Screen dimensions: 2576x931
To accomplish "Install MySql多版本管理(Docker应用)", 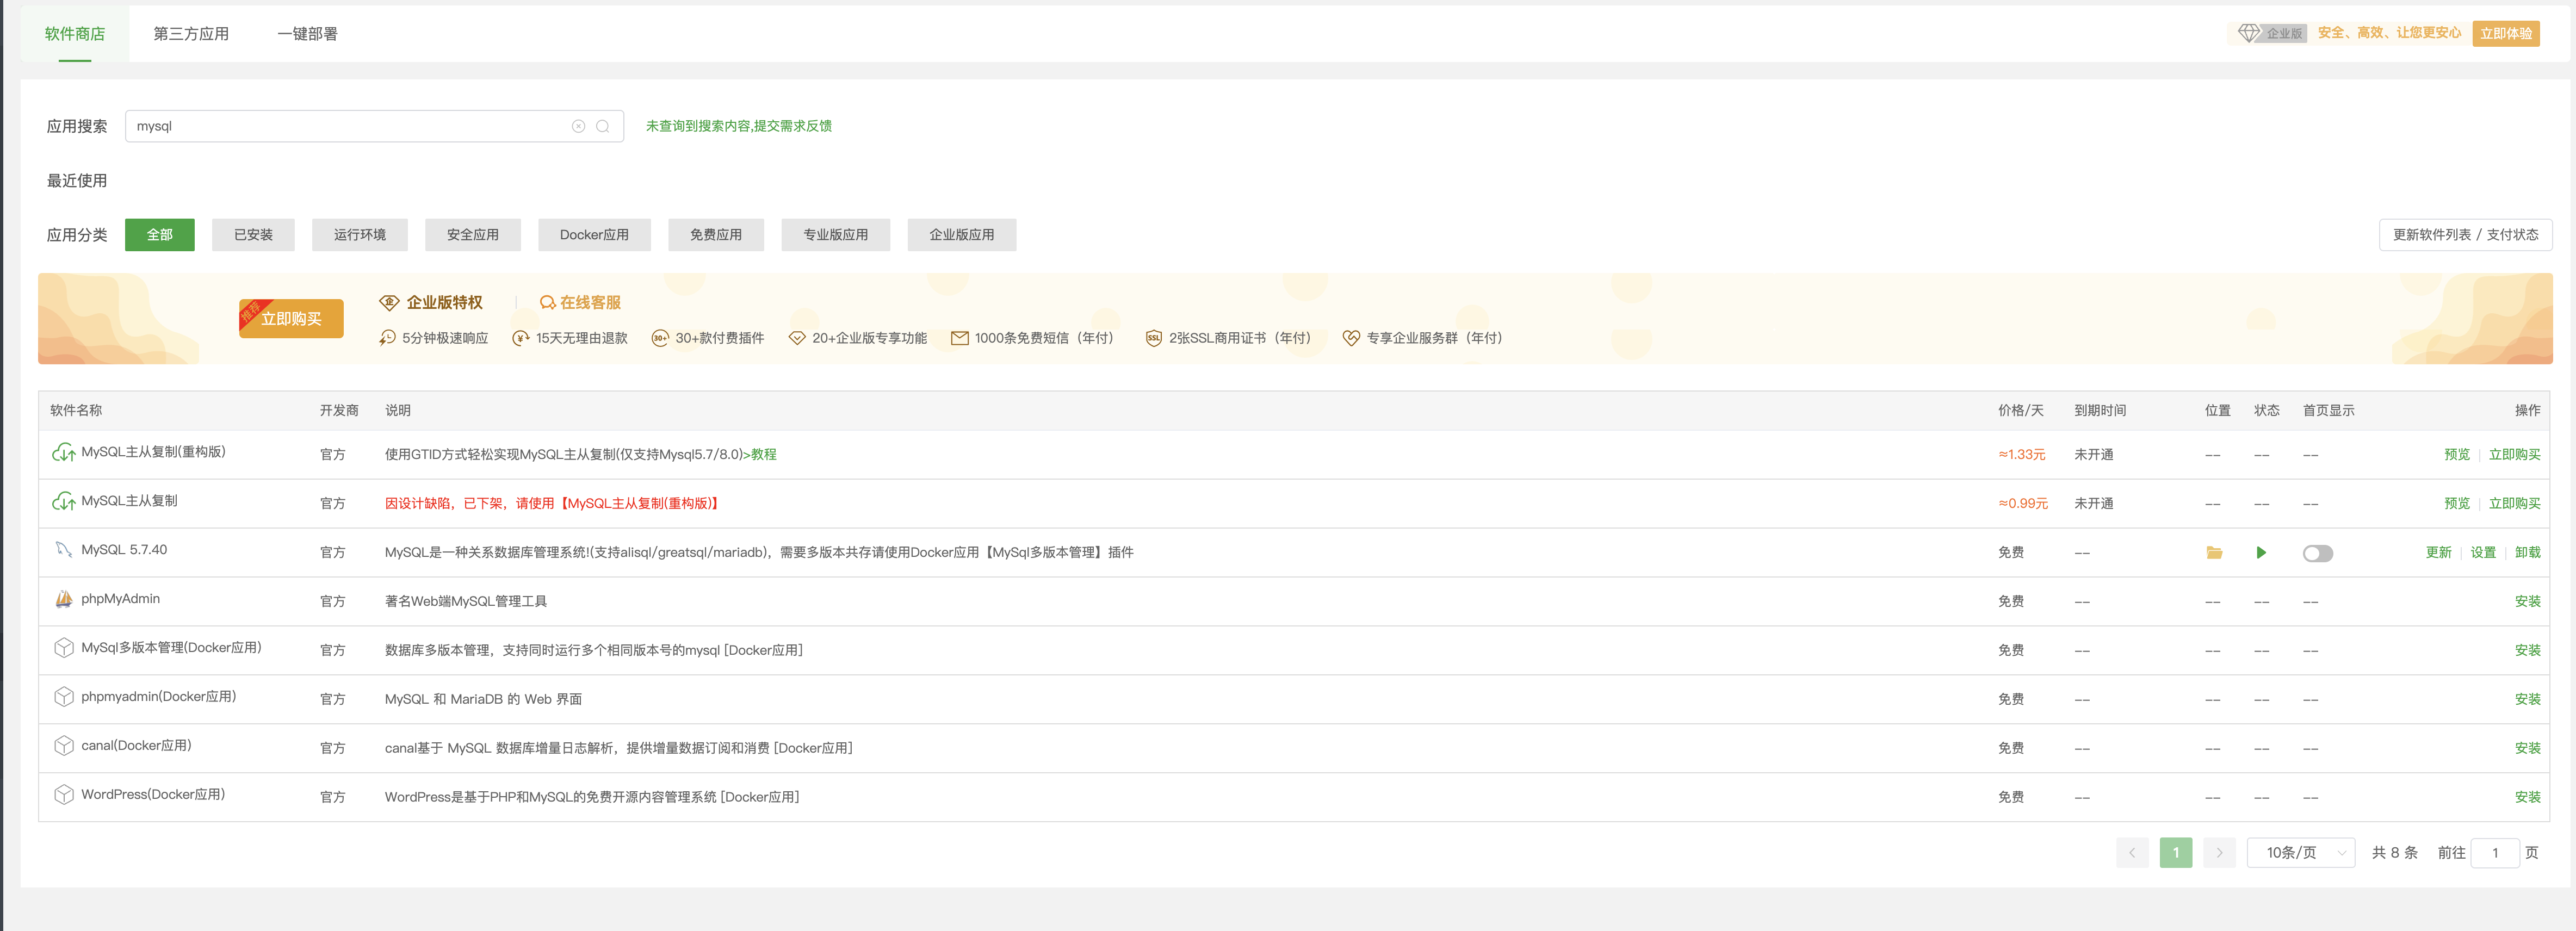I will (x=2527, y=650).
